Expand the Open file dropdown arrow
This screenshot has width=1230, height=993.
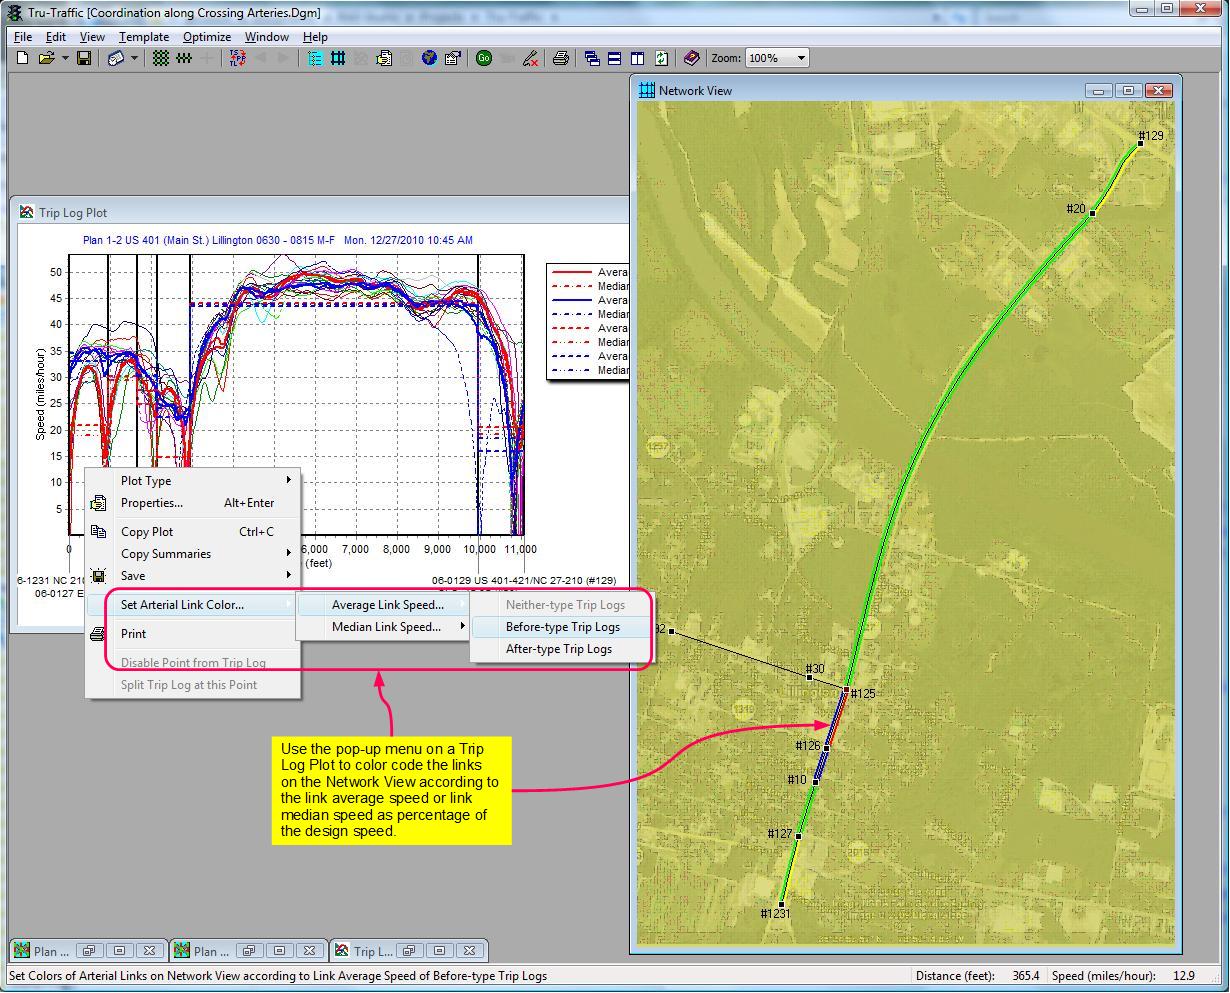(65, 58)
